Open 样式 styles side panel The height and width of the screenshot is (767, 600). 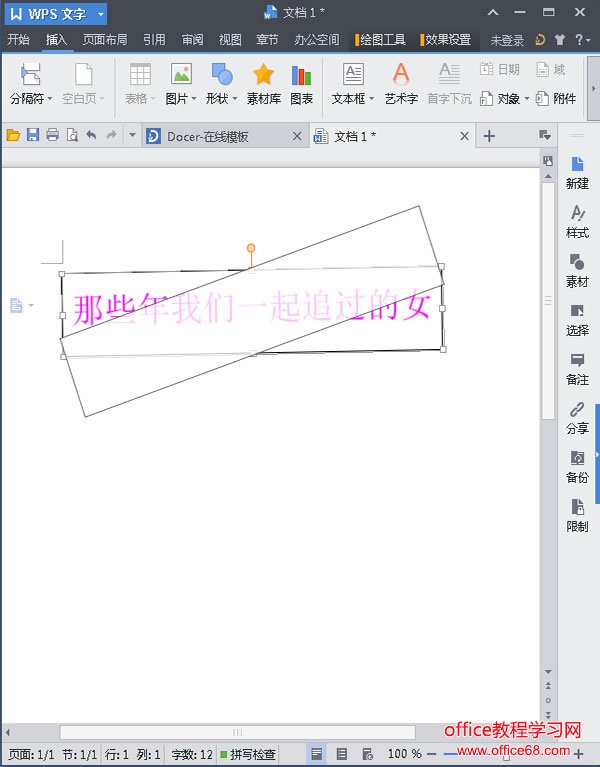point(577,222)
